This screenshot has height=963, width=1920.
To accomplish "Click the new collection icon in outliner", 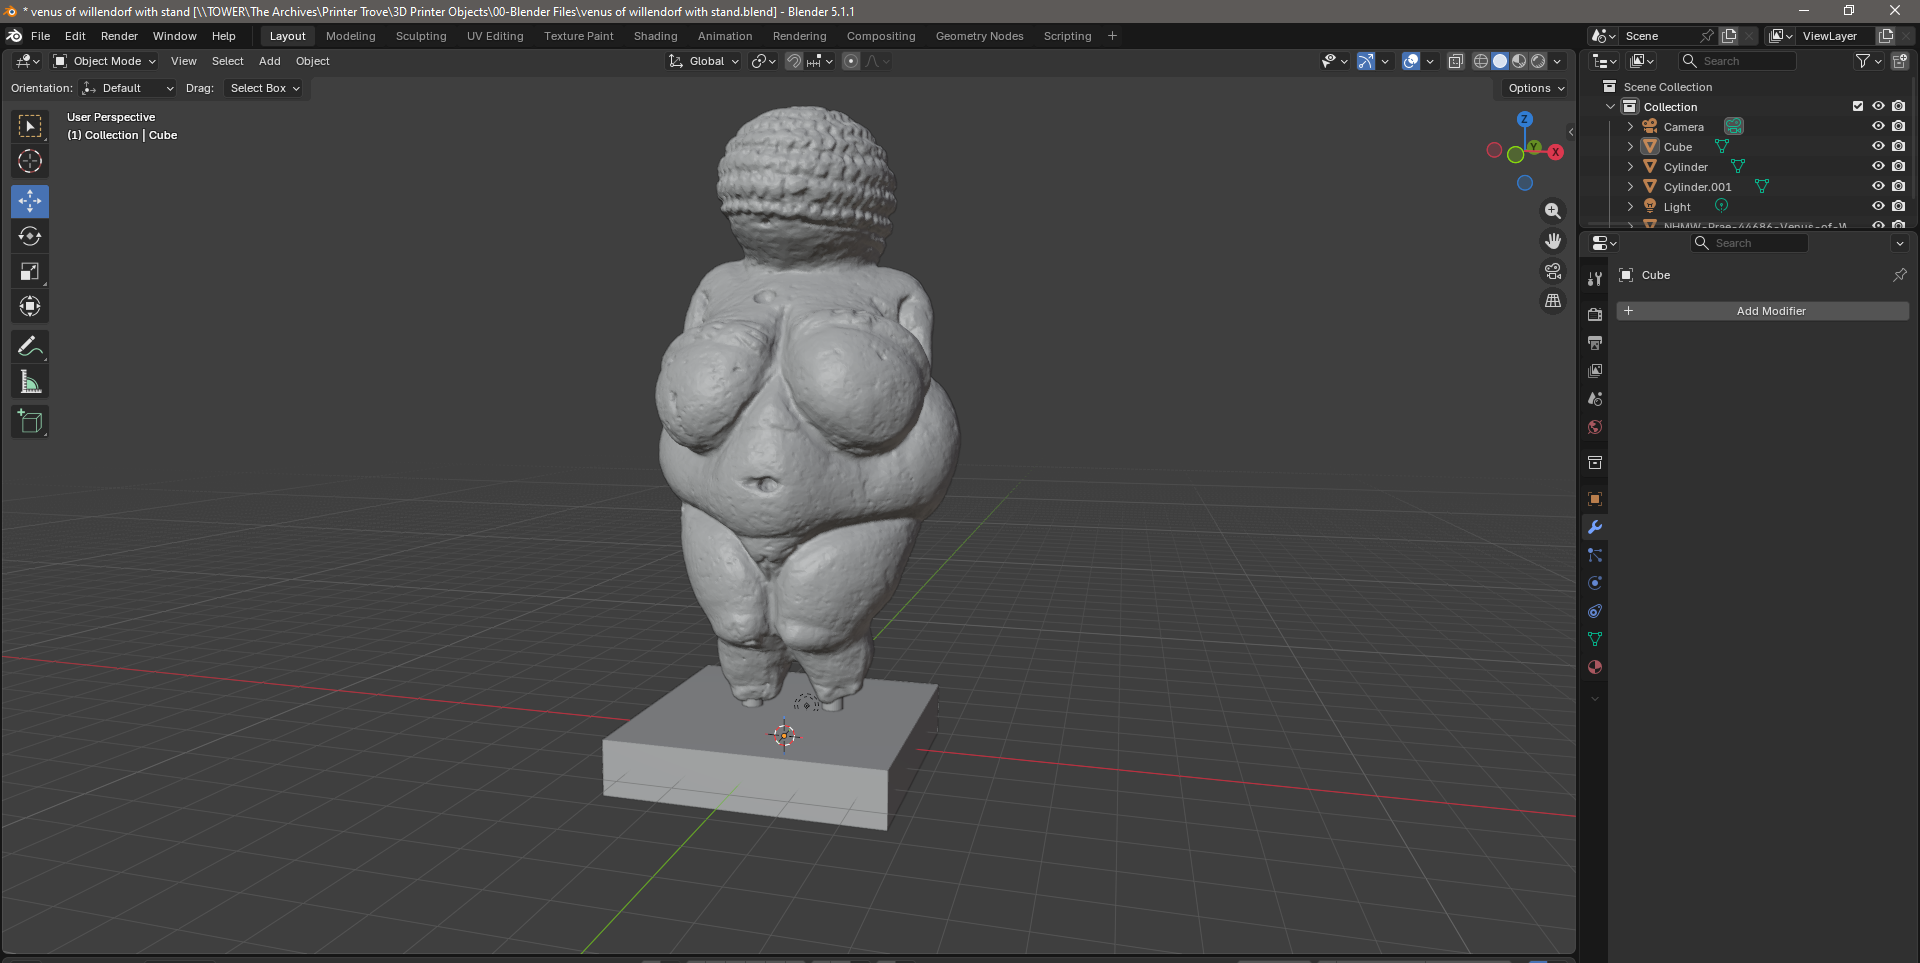I will coord(1900,61).
